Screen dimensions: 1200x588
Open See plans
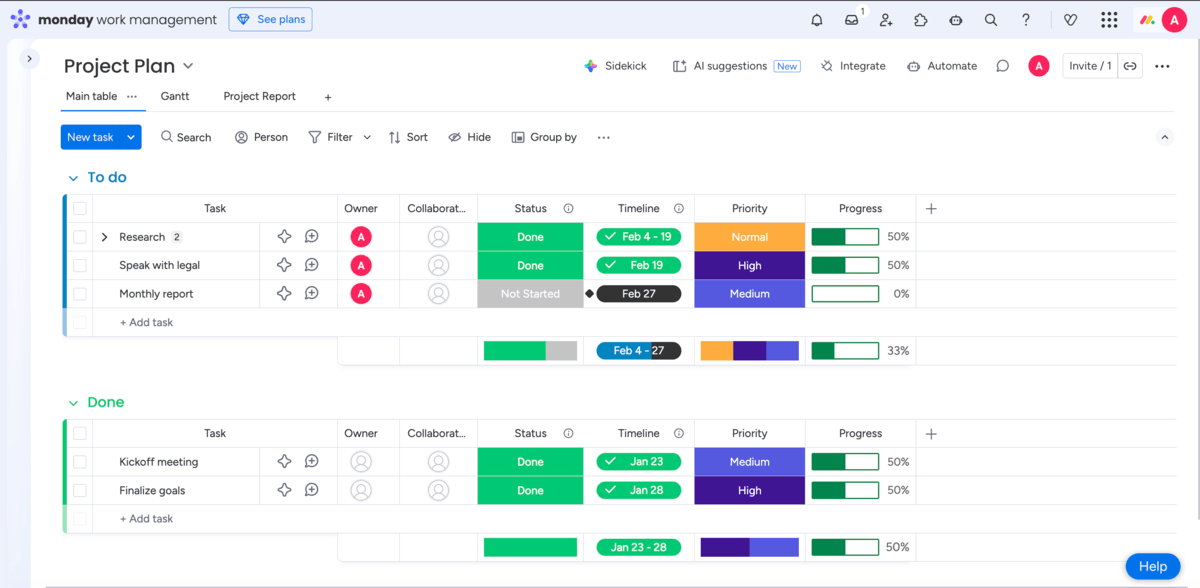tap(270, 19)
